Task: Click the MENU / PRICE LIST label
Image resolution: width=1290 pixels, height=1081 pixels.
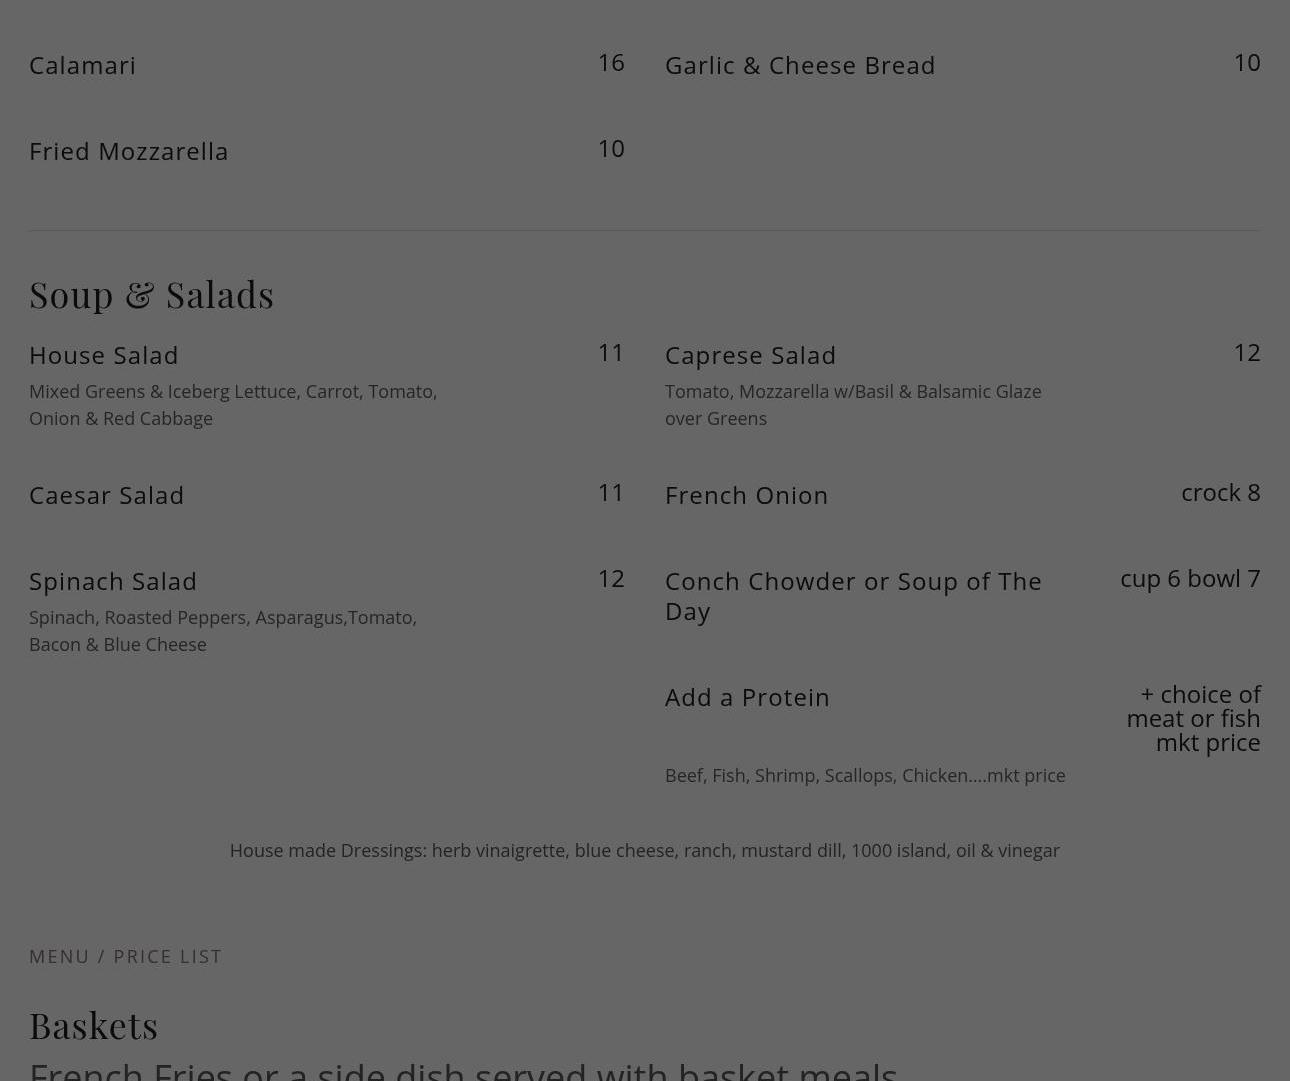Action: coord(125,956)
